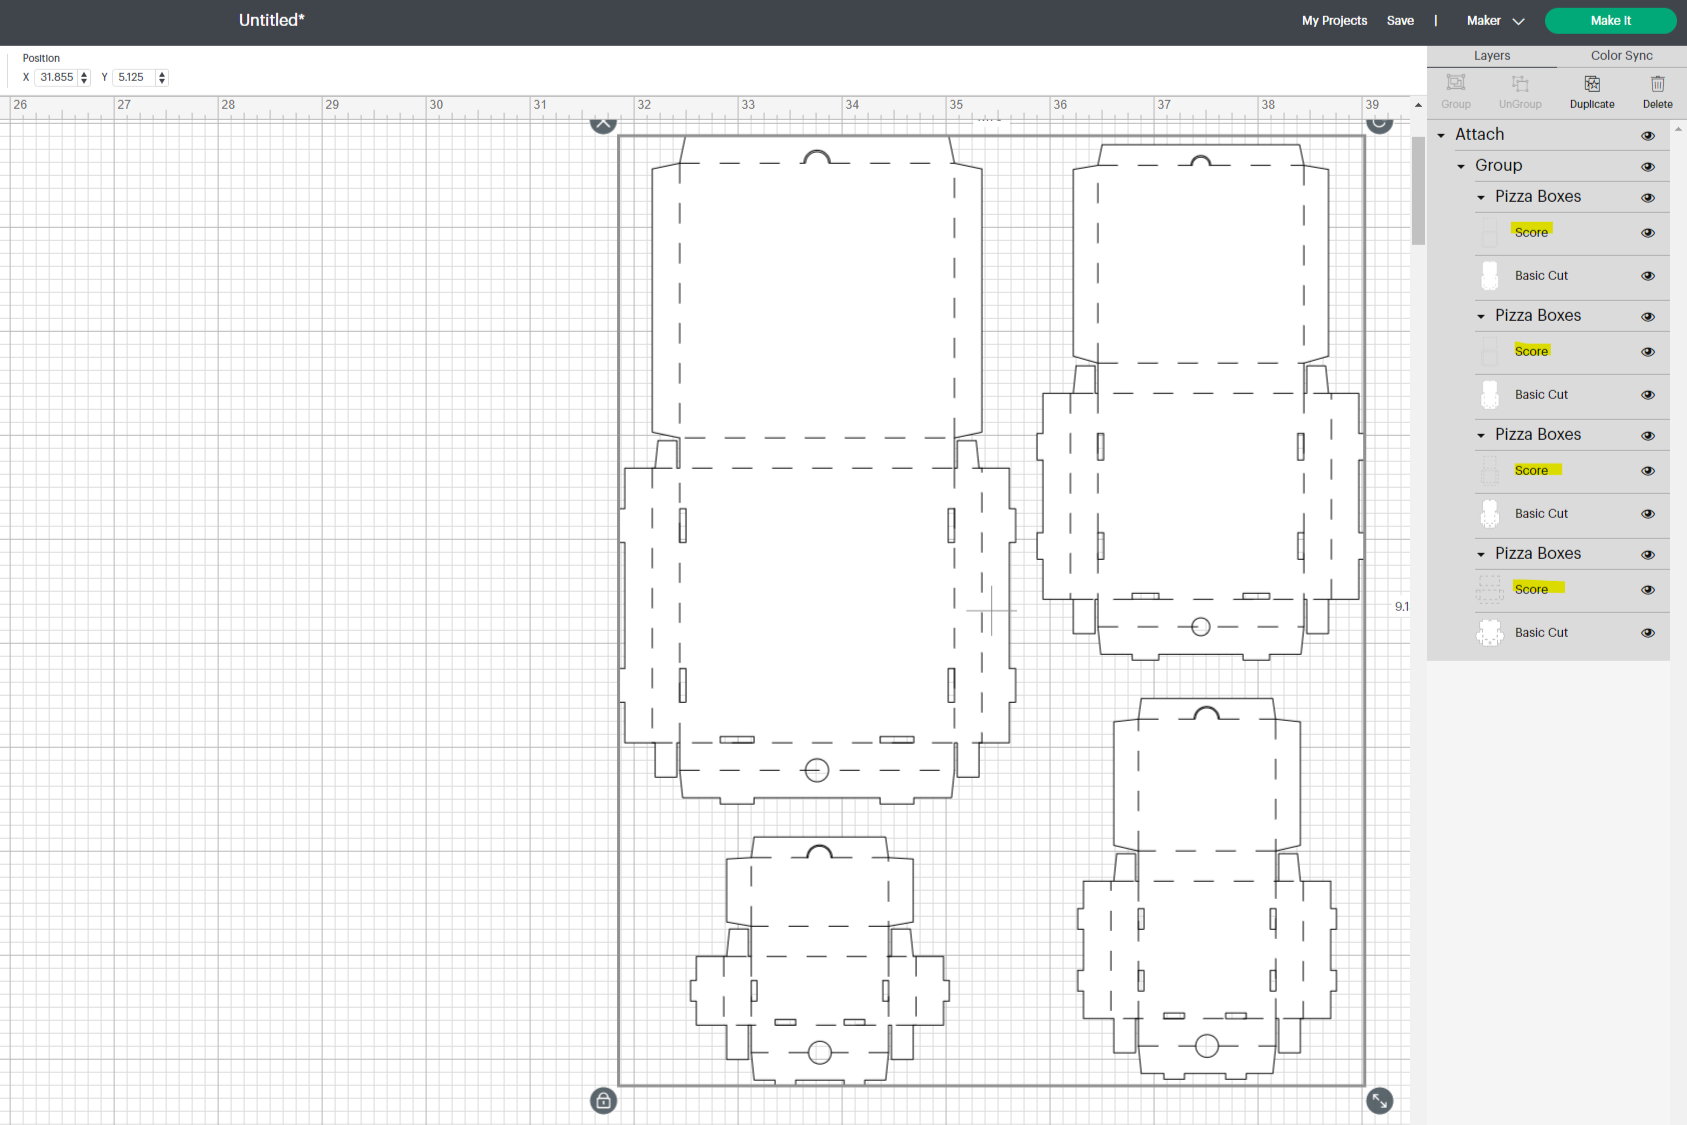The width and height of the screenshot is (1687, 1125).
Task: Collapse the first Pizza Boxes group
Action: 1481,197
